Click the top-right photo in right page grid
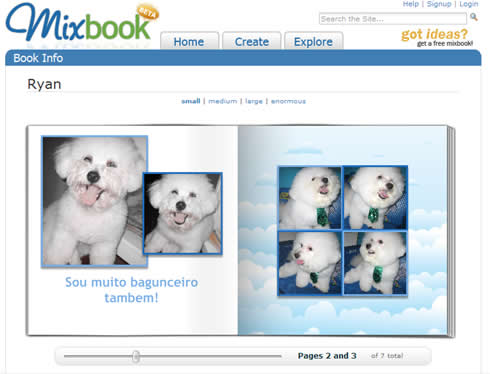This screenshot has width=490, height=374. pyautogui.click(x=375, y=198)
